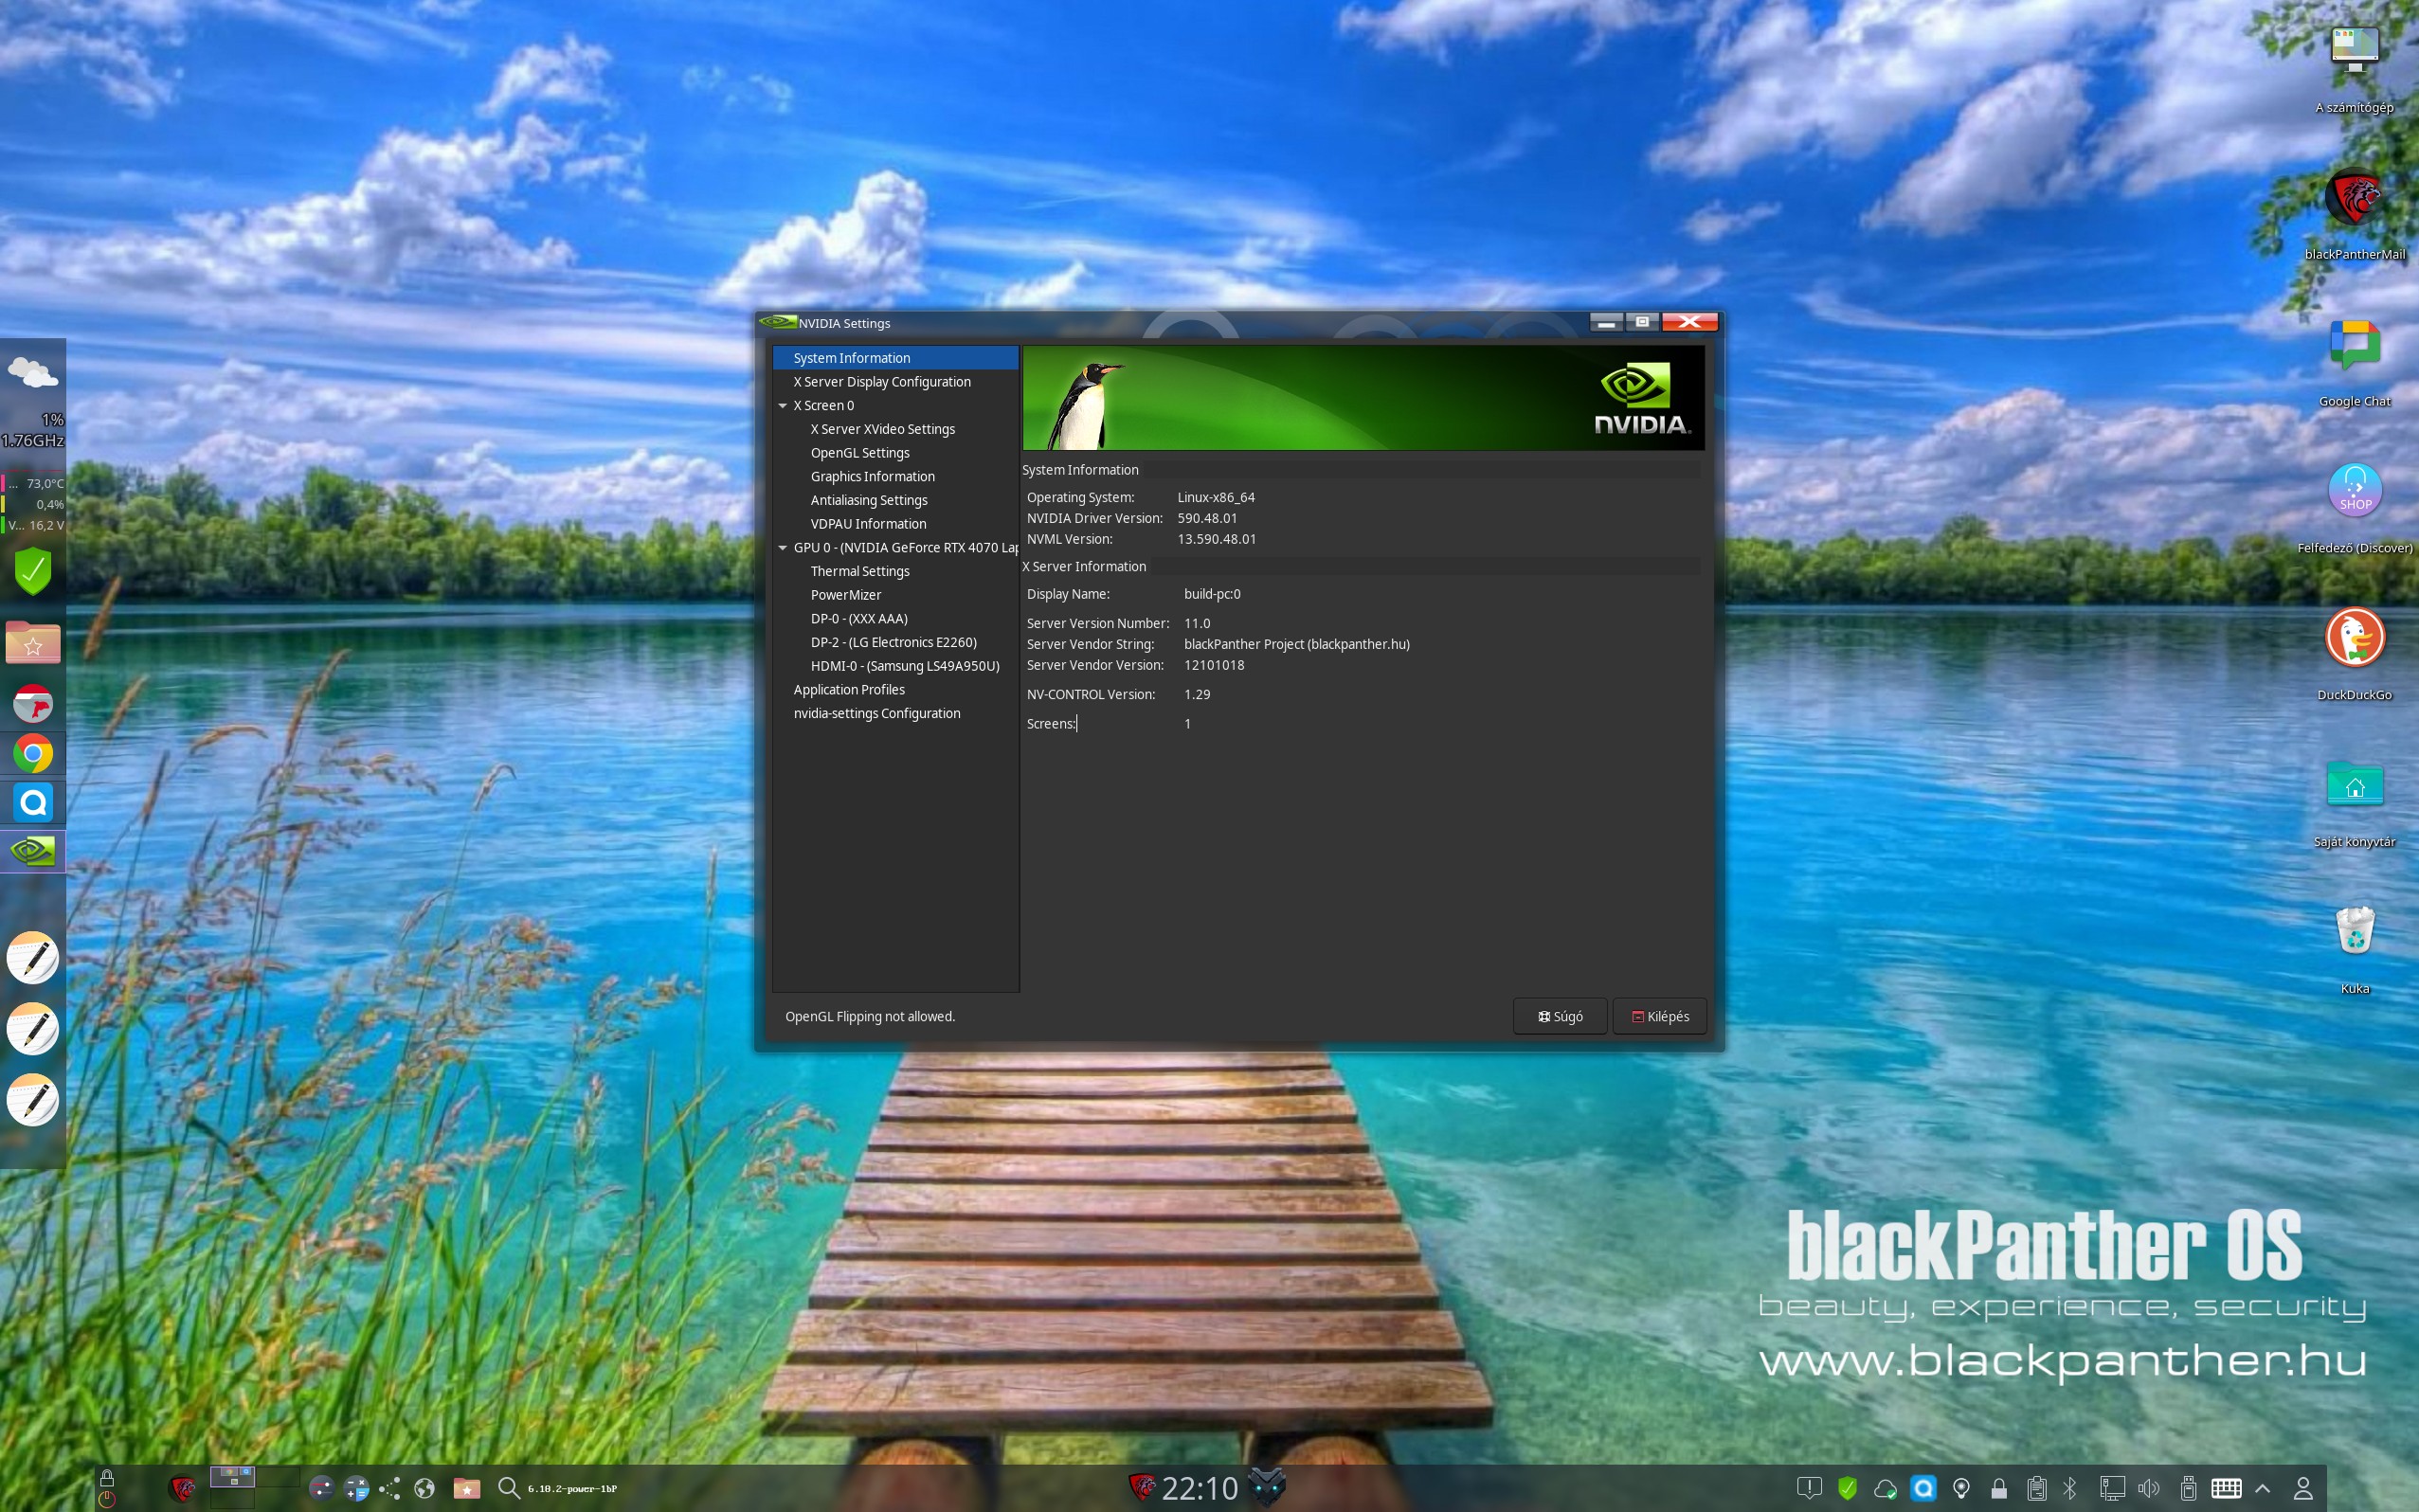Open the Kuka trash bin
The height and width of the screenshot is (1512, 2419).
[2354, 931]
